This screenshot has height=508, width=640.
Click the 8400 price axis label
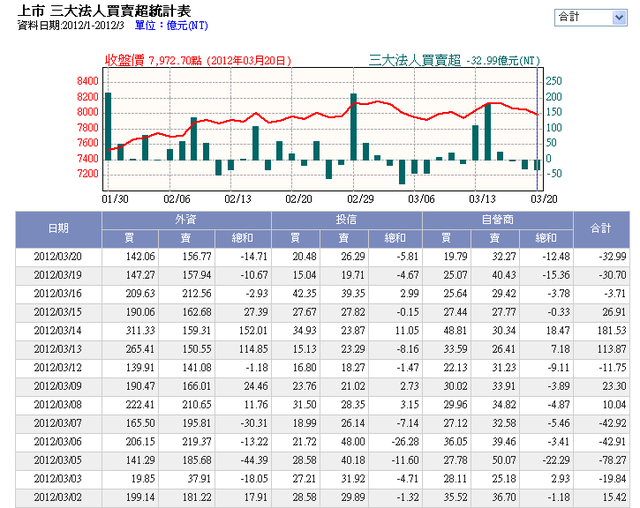pyautogui.click(x=88, y=81)
